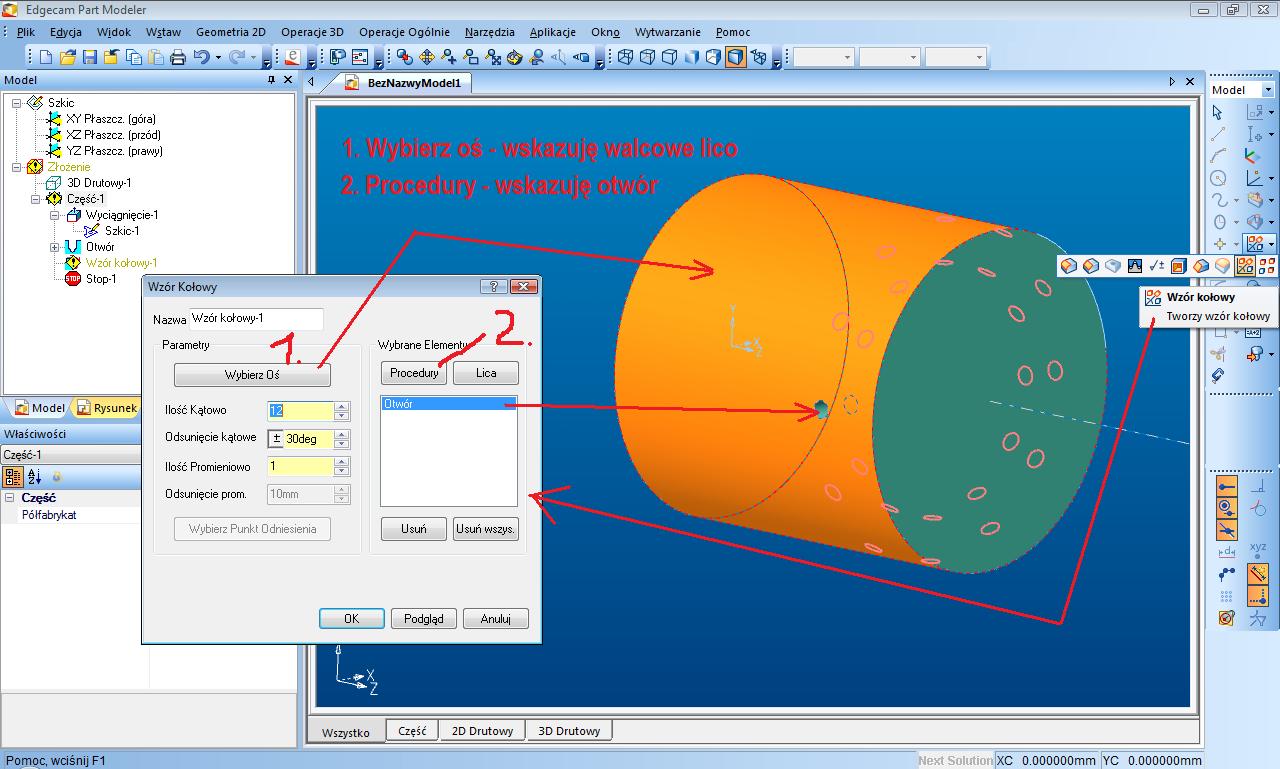Click the Odsunięcie kątowe 30deg field
This screenshot has height=769, width=1280.
tap(308, 439)
